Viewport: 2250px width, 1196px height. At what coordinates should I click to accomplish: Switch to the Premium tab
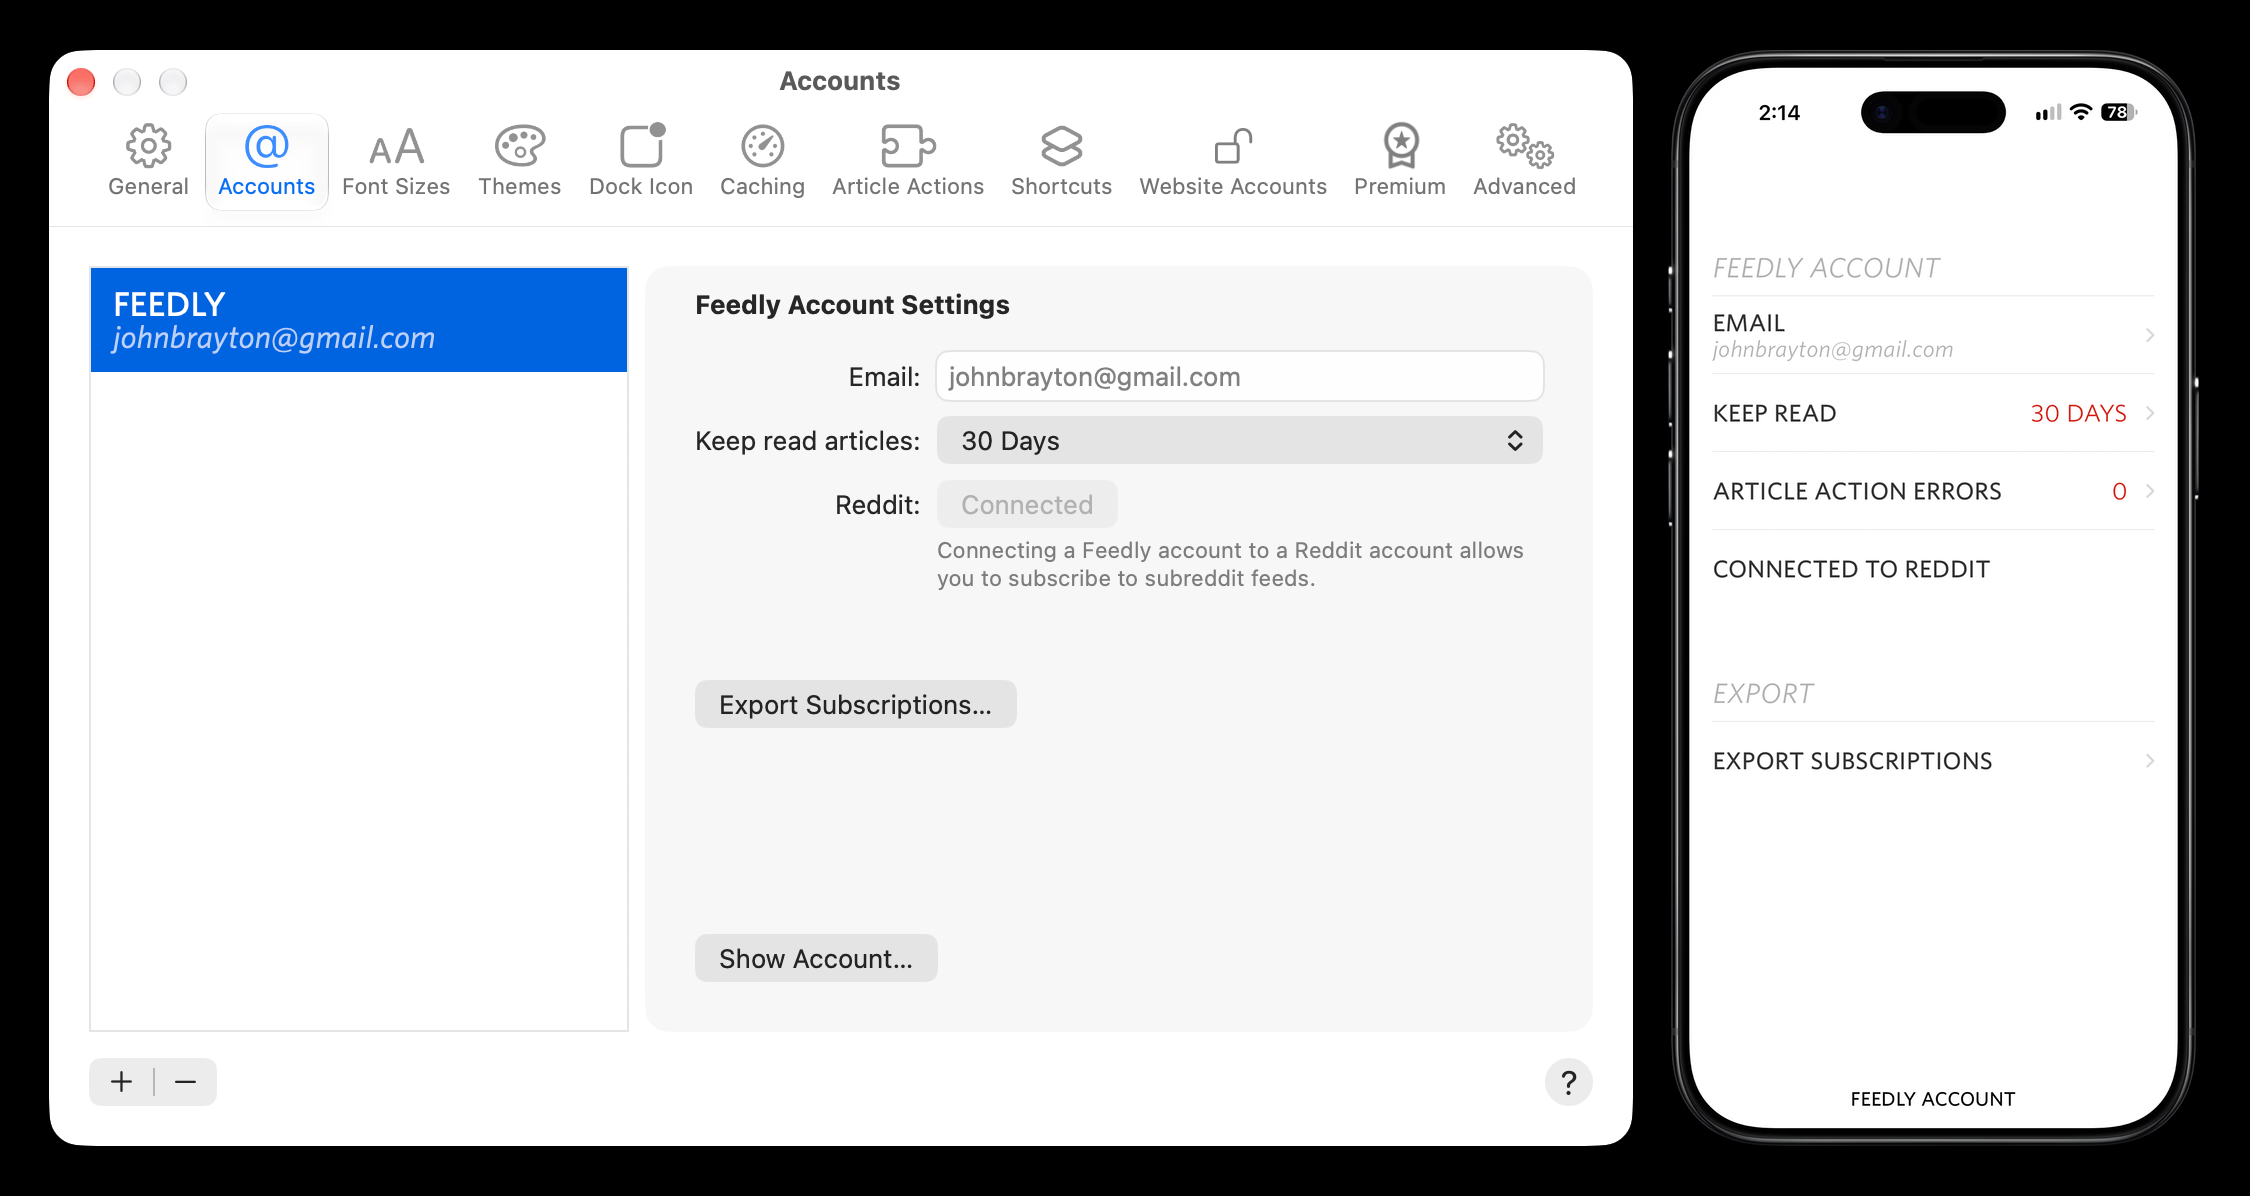point(1400,162)
